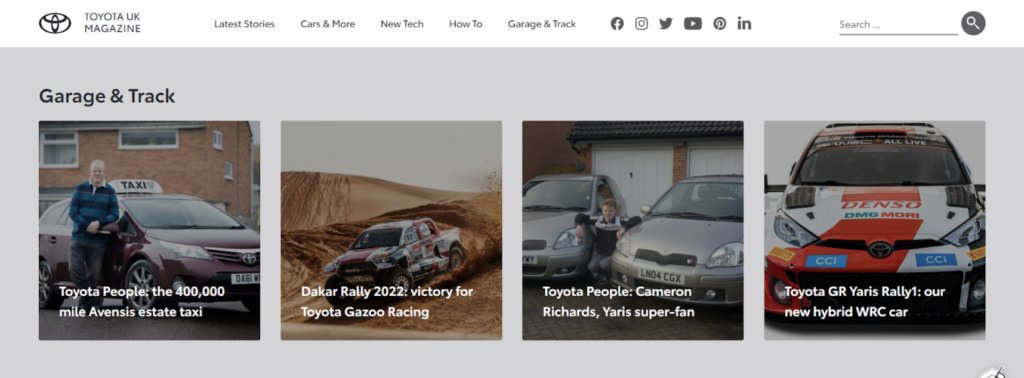Open the YouTube social icon
The image size is (1024, 378).
point(693,24)
